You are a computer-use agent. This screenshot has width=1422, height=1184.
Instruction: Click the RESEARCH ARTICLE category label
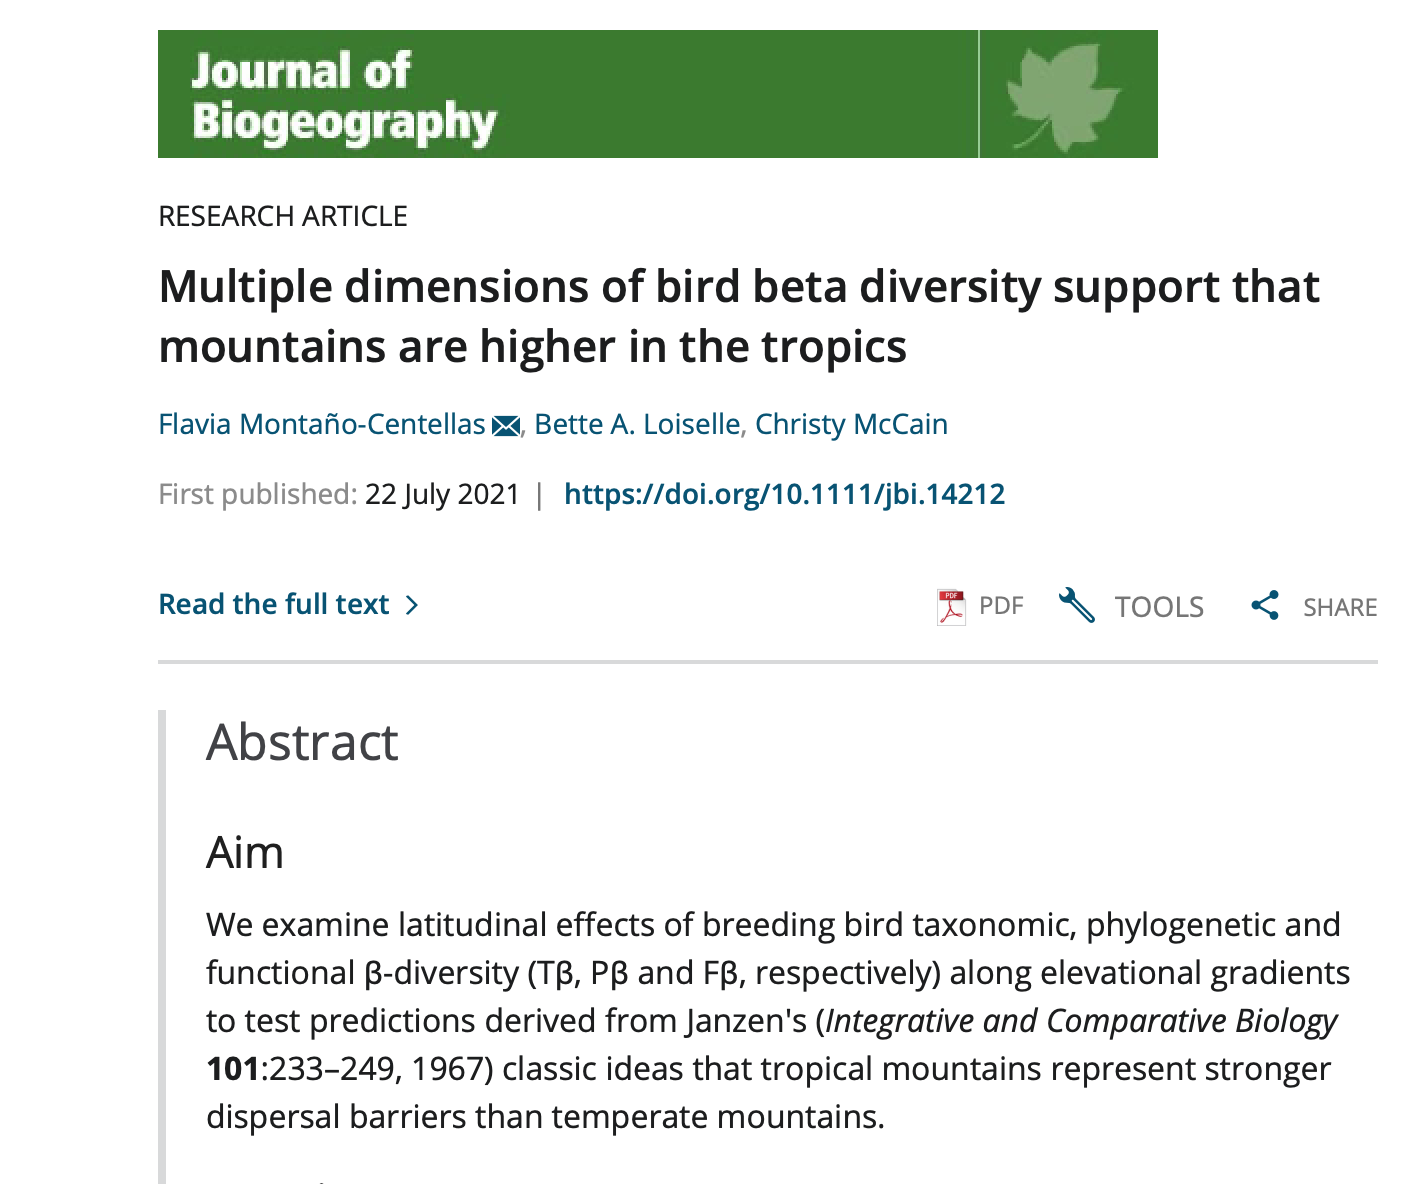[283, 216]
